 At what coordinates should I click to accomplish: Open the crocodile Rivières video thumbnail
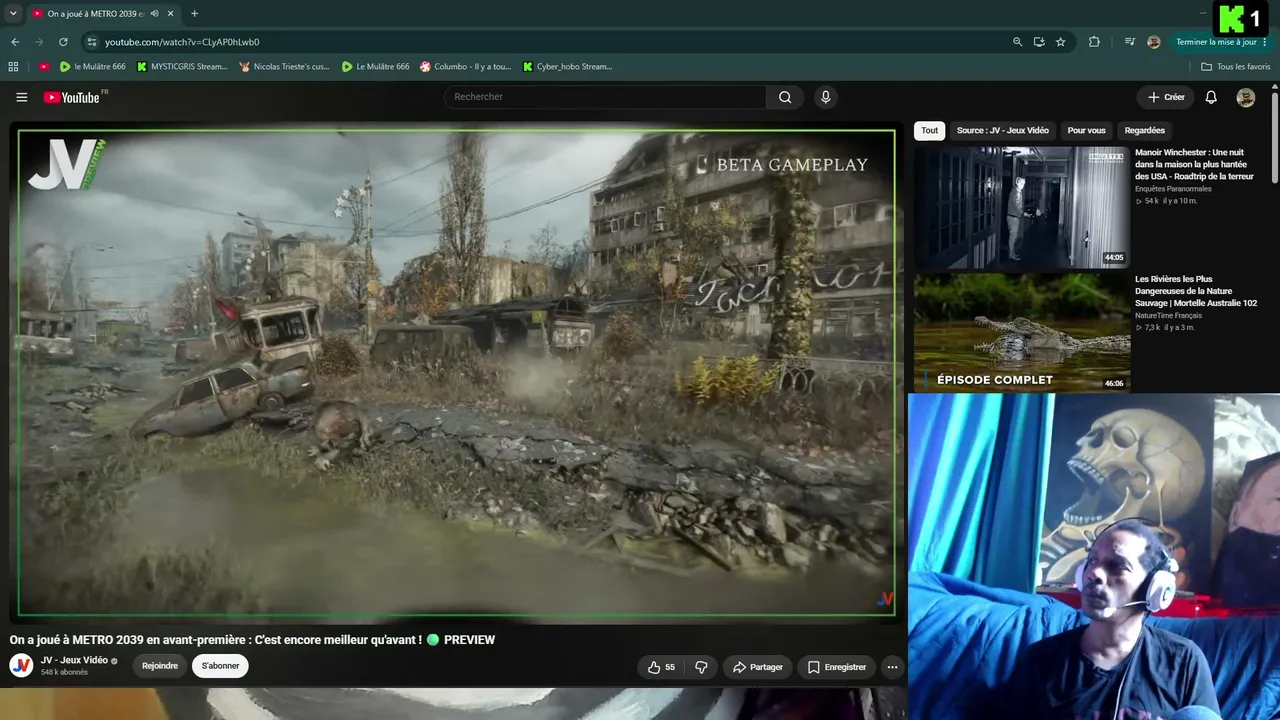click(x=1021, y=333)
